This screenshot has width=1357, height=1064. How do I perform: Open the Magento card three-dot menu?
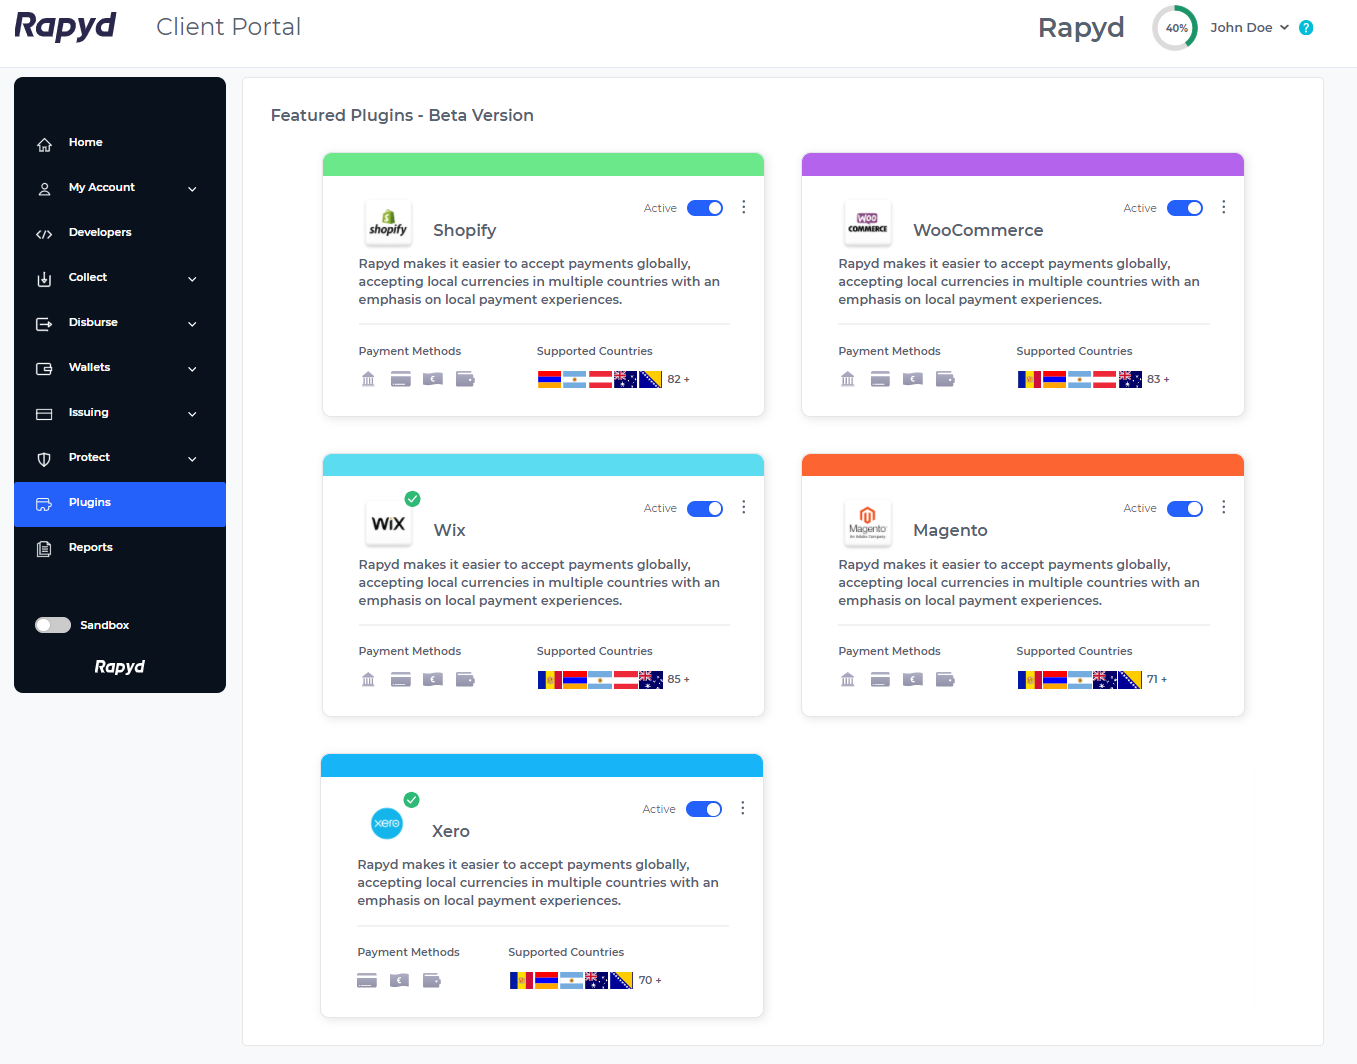pos(1223,507)
